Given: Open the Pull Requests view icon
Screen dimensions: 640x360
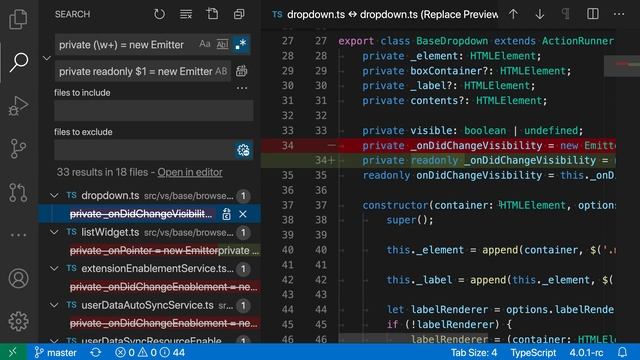Looking at the screenshot, I should pyautogui.click(x=18, y=192).
